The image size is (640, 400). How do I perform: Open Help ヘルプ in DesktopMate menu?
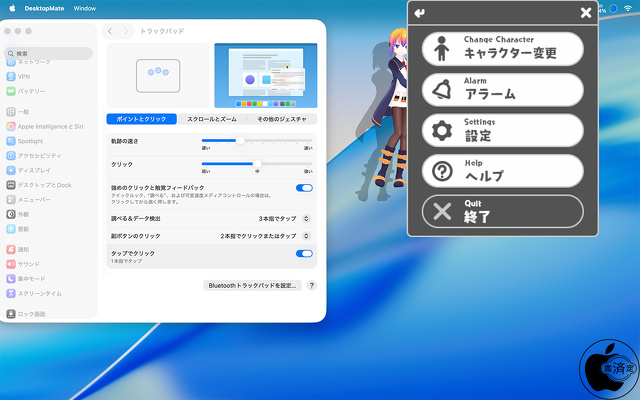click(502, 171)
